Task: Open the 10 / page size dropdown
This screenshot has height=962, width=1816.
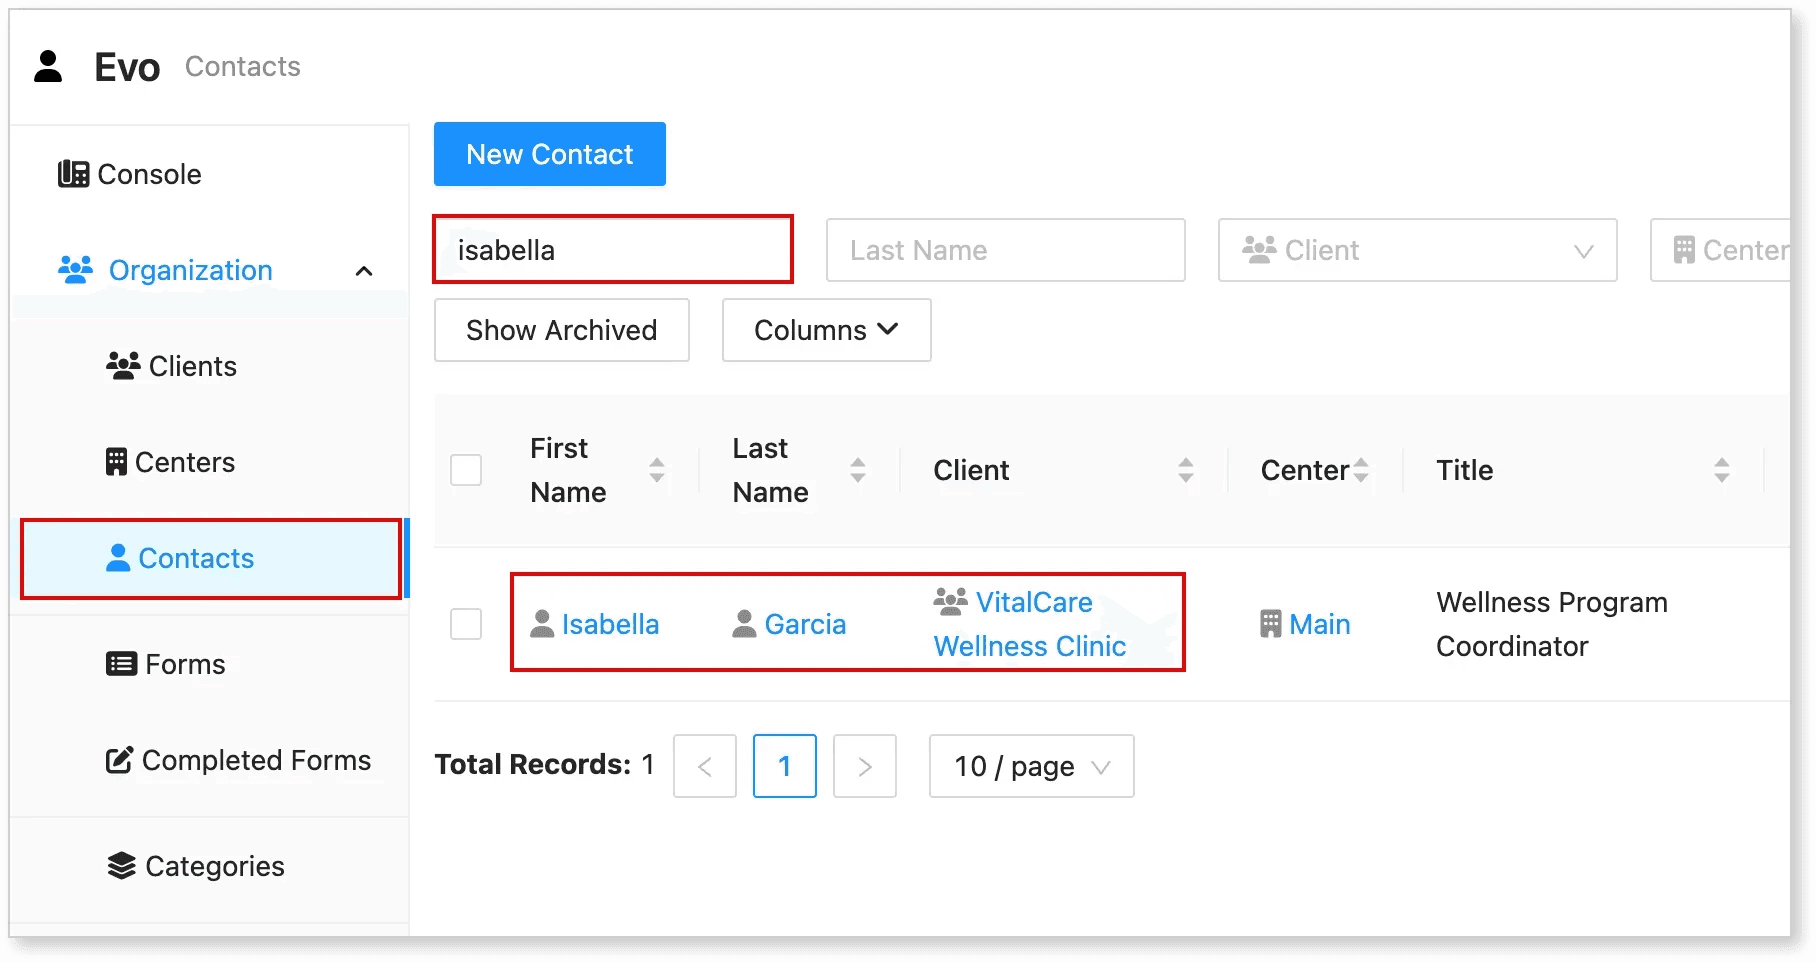Action: [1032, 766]
